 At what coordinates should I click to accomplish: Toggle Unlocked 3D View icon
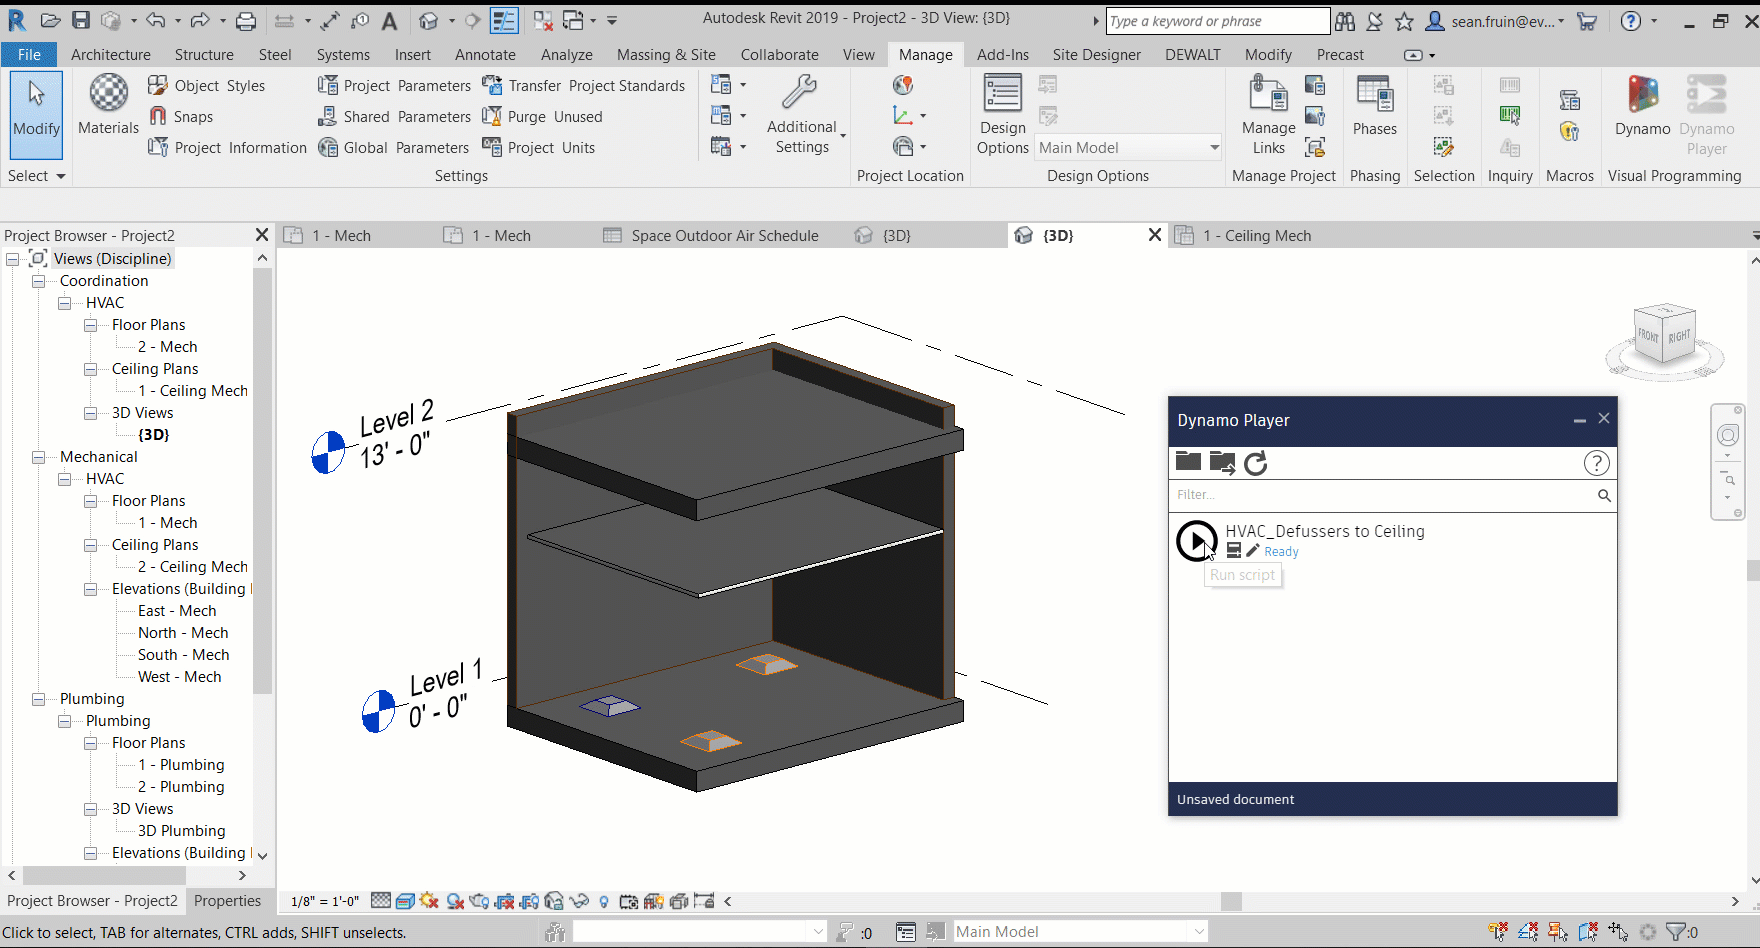coord(554,901)
